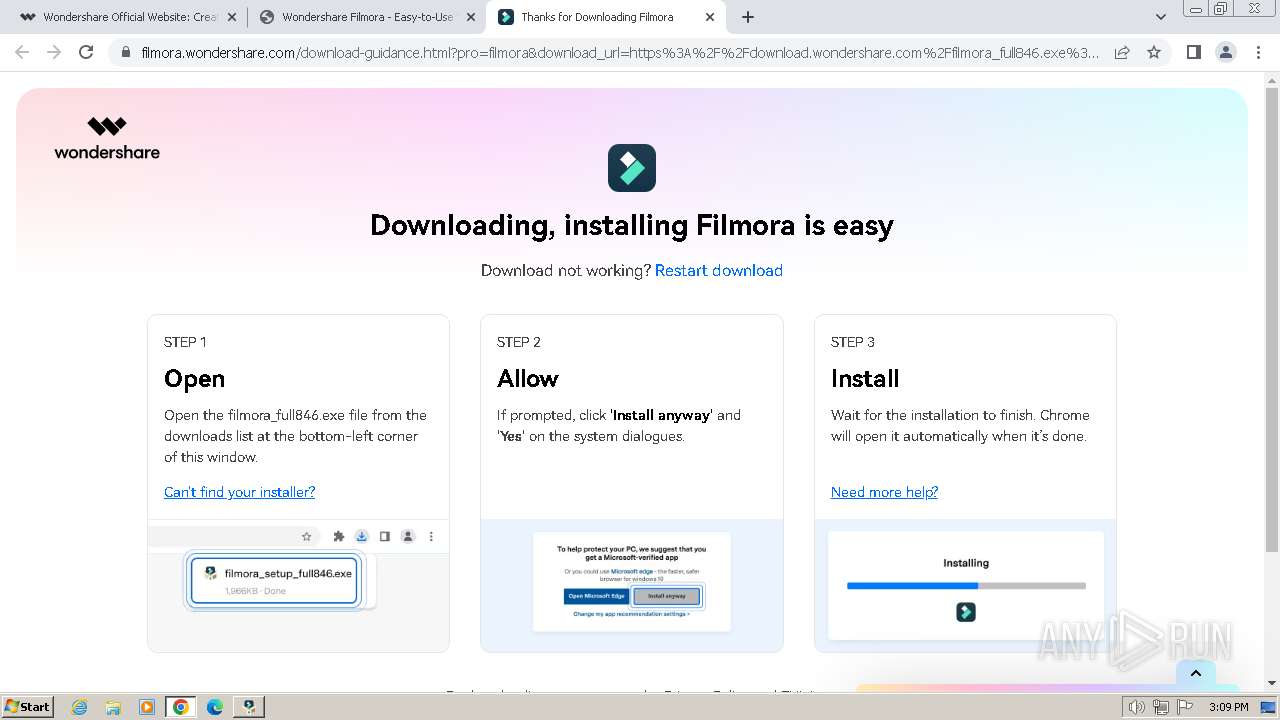Click the Filmora app icon above the headline
Screen dimensions: 1280x720
[x=632, y=168]
